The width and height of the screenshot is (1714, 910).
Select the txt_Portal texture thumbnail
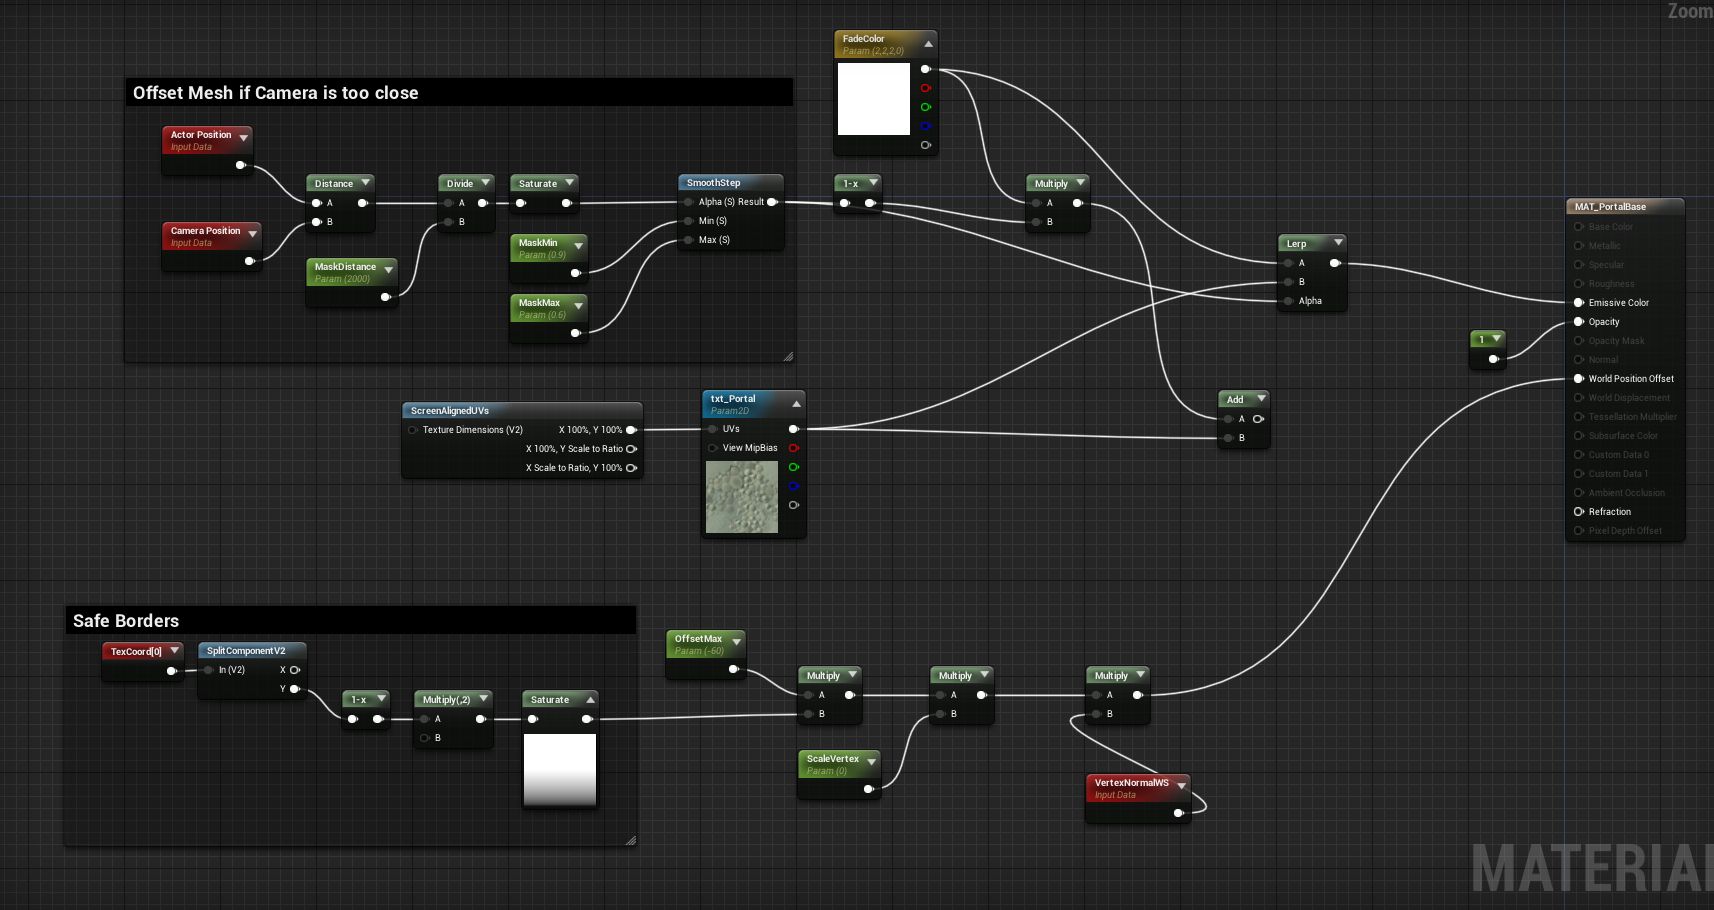742,497
